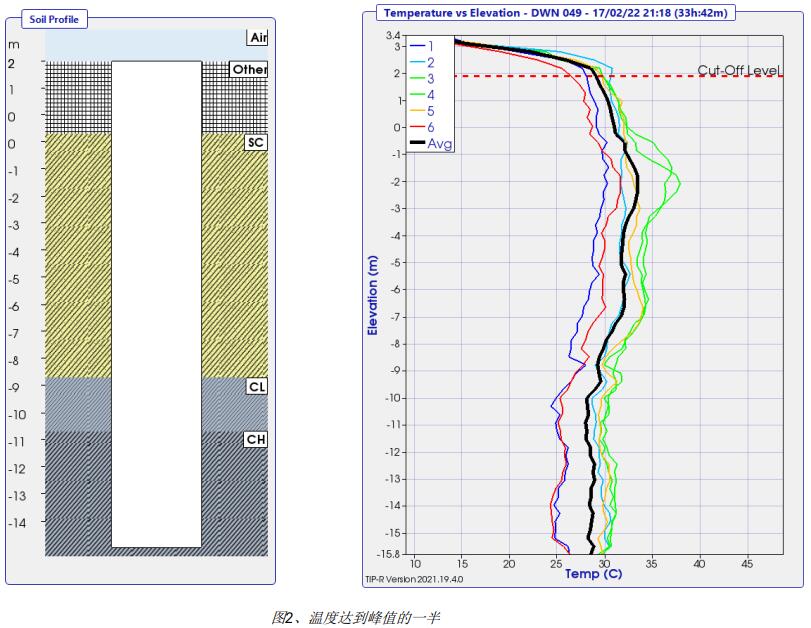Click the blue line swatch for legend entry 1
811x628 pixels.
[x=416, y=46]
